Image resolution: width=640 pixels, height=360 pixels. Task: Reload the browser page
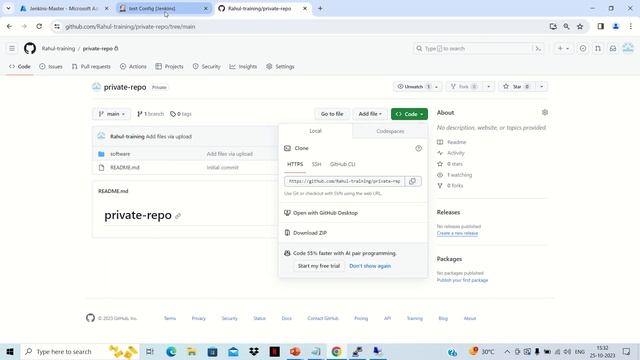pyautogui.click(x=39, y=27)
